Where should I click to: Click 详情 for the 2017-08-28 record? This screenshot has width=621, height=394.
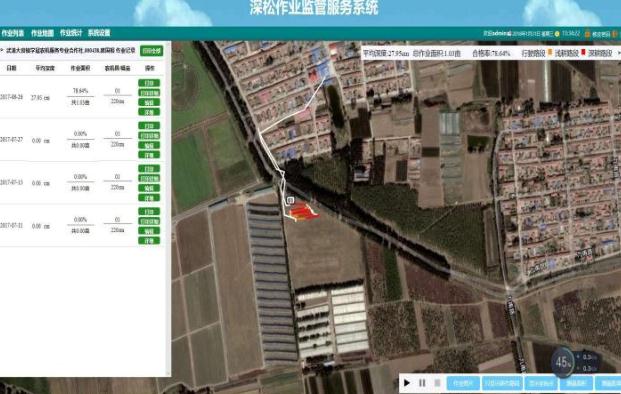click(x=149, y=112)
